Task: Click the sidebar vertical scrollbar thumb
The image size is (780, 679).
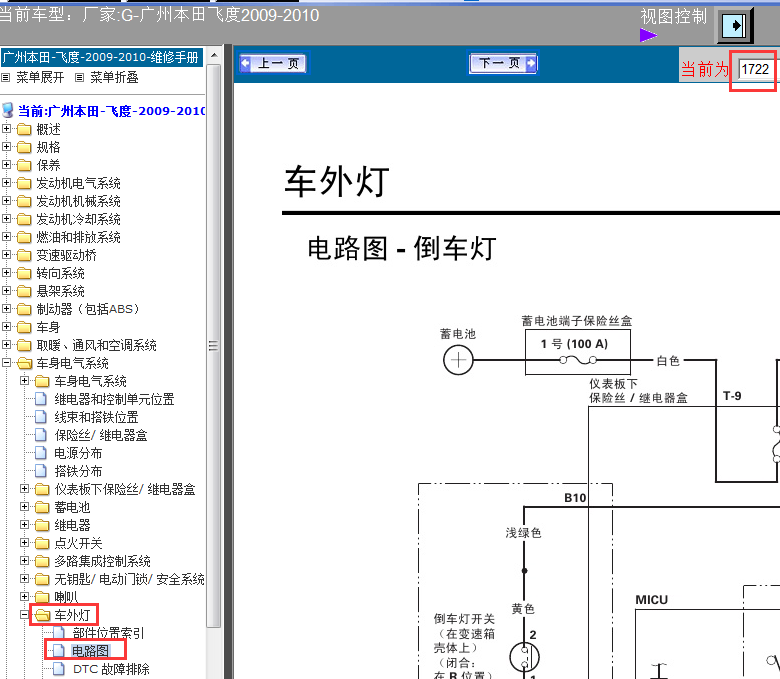Action: tap(213, 345)
